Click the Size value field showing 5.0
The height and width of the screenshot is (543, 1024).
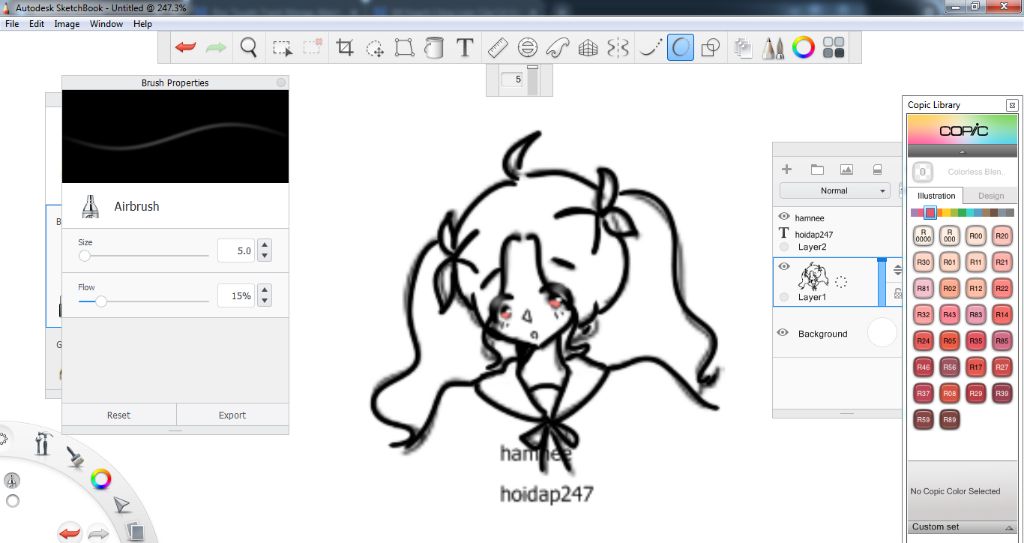(236, 250)
